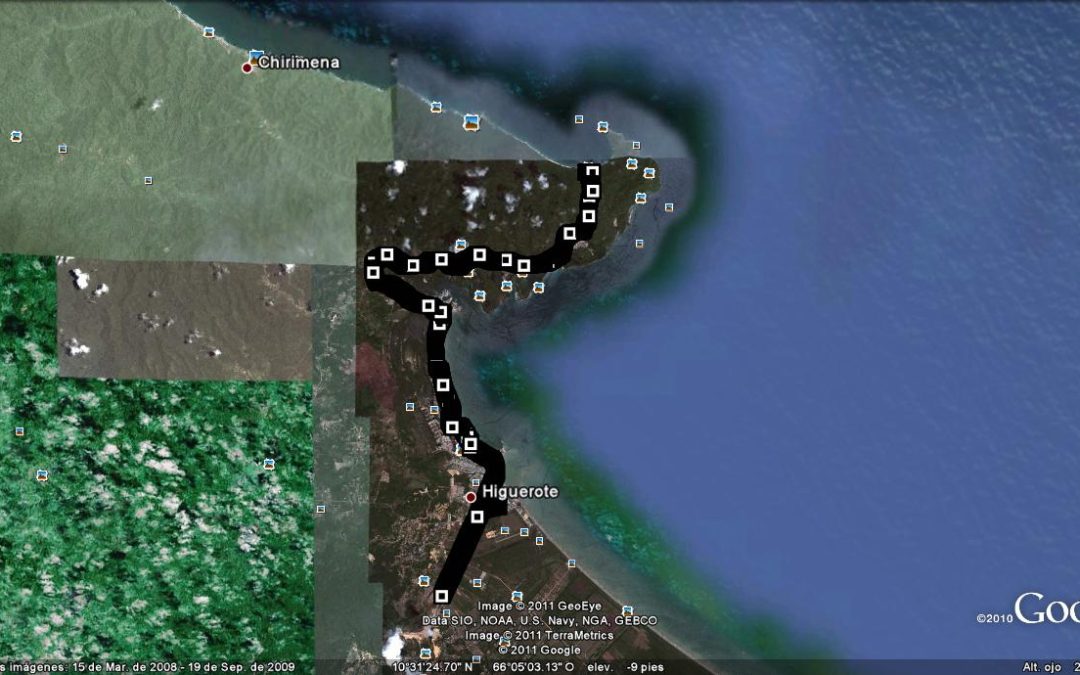The height and width of the screenshot is (675, 1080).
Task: Click the latitude longitude coordinates readout
Action: point(482,666)
